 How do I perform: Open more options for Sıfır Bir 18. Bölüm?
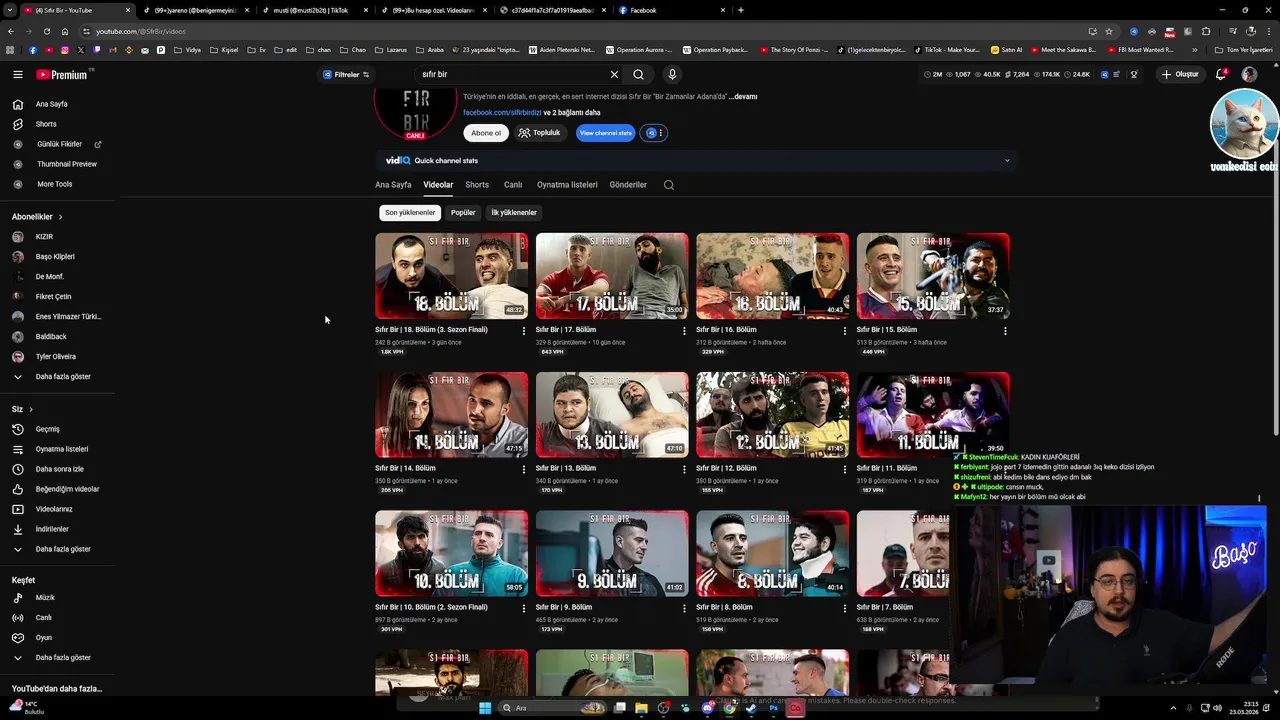[x=524, y=331]
